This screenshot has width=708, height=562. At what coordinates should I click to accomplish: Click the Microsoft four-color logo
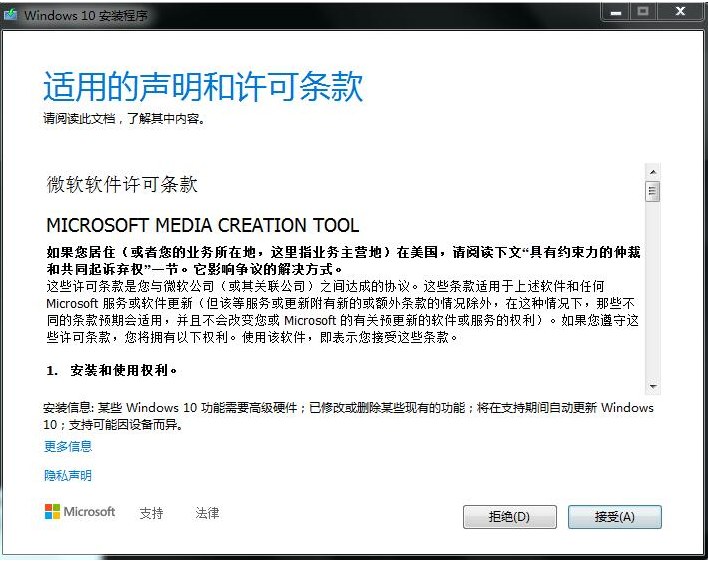52,511
